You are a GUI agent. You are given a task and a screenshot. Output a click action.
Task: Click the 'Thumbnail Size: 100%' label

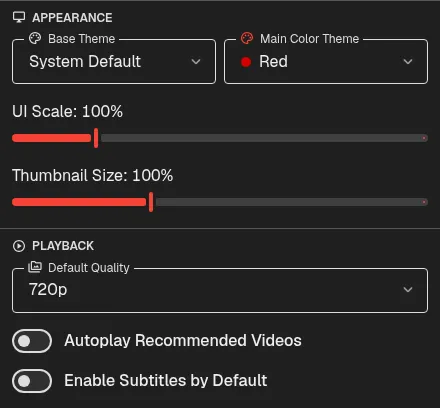92,175
